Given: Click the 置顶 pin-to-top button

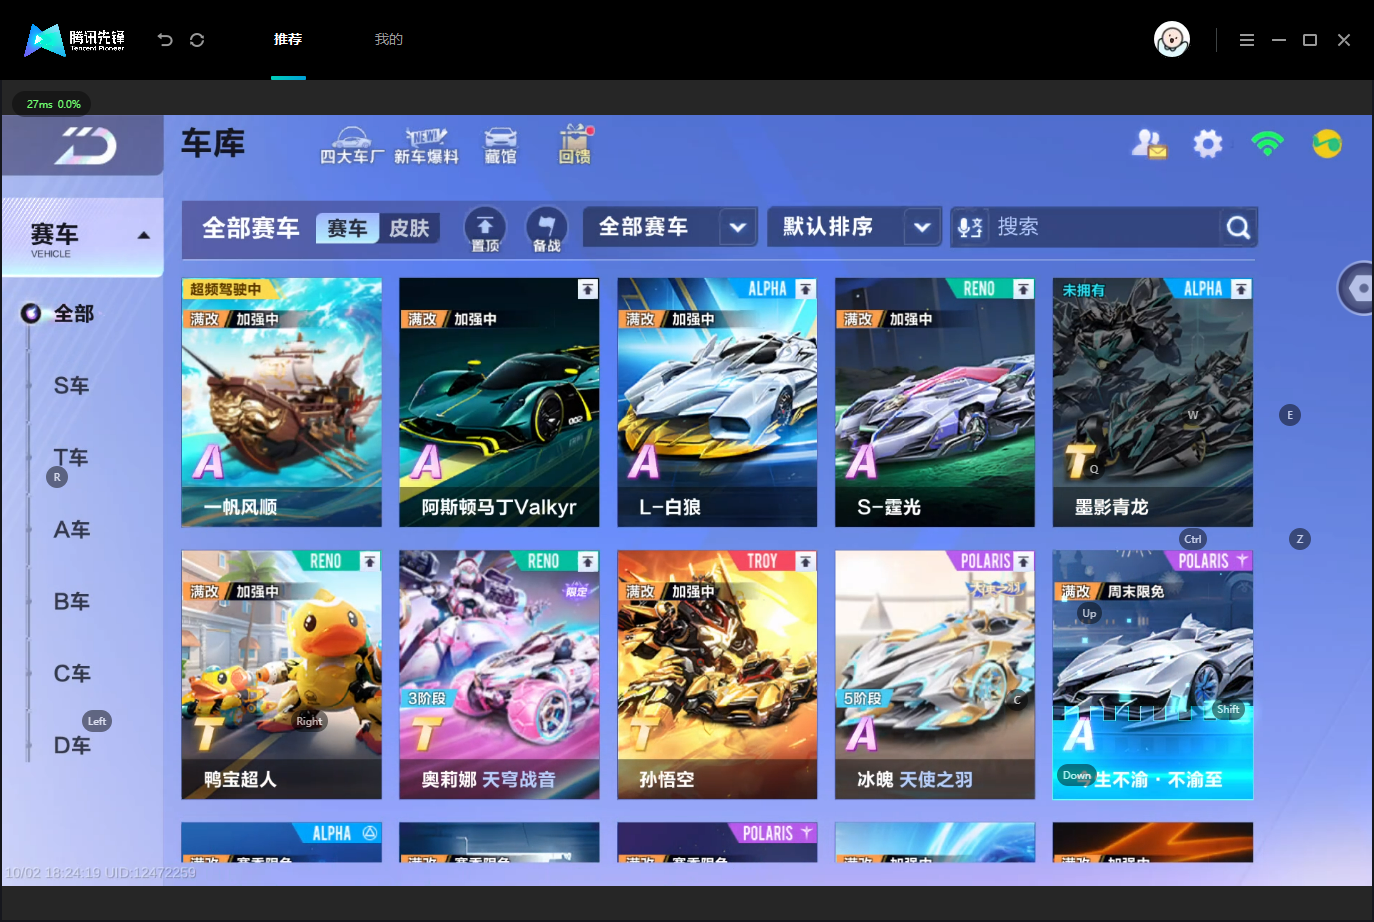Looking at the screenshot, I should pos(485,229).
